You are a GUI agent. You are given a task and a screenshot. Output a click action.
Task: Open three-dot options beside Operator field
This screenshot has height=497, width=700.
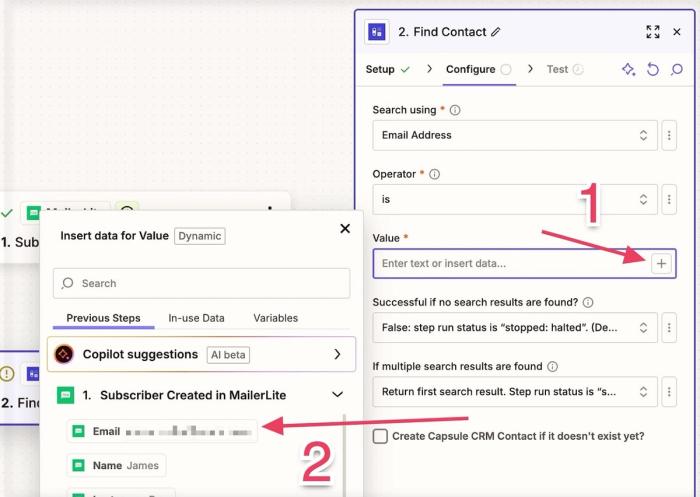point(669,199)
